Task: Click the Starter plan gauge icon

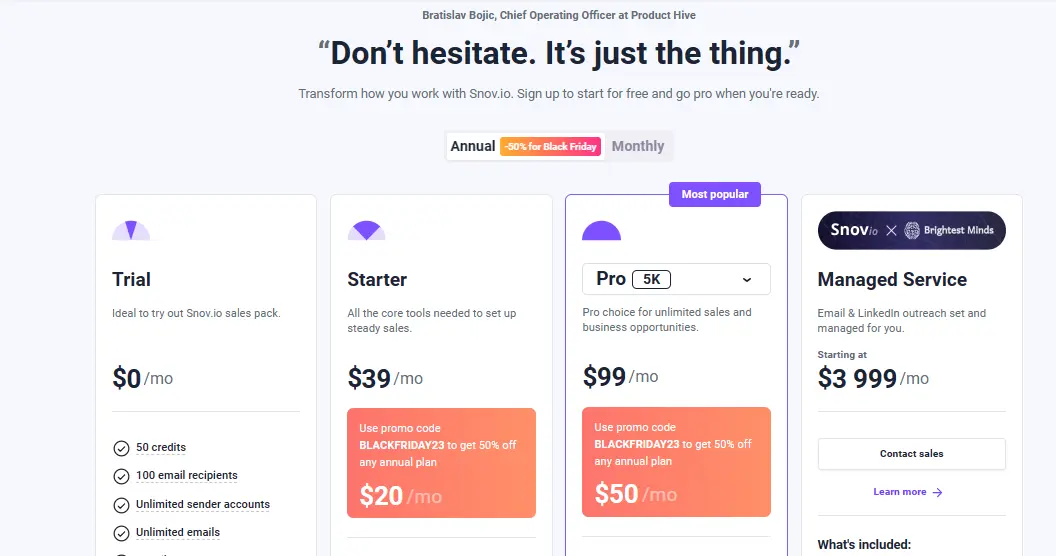Action: click(366, 231)
